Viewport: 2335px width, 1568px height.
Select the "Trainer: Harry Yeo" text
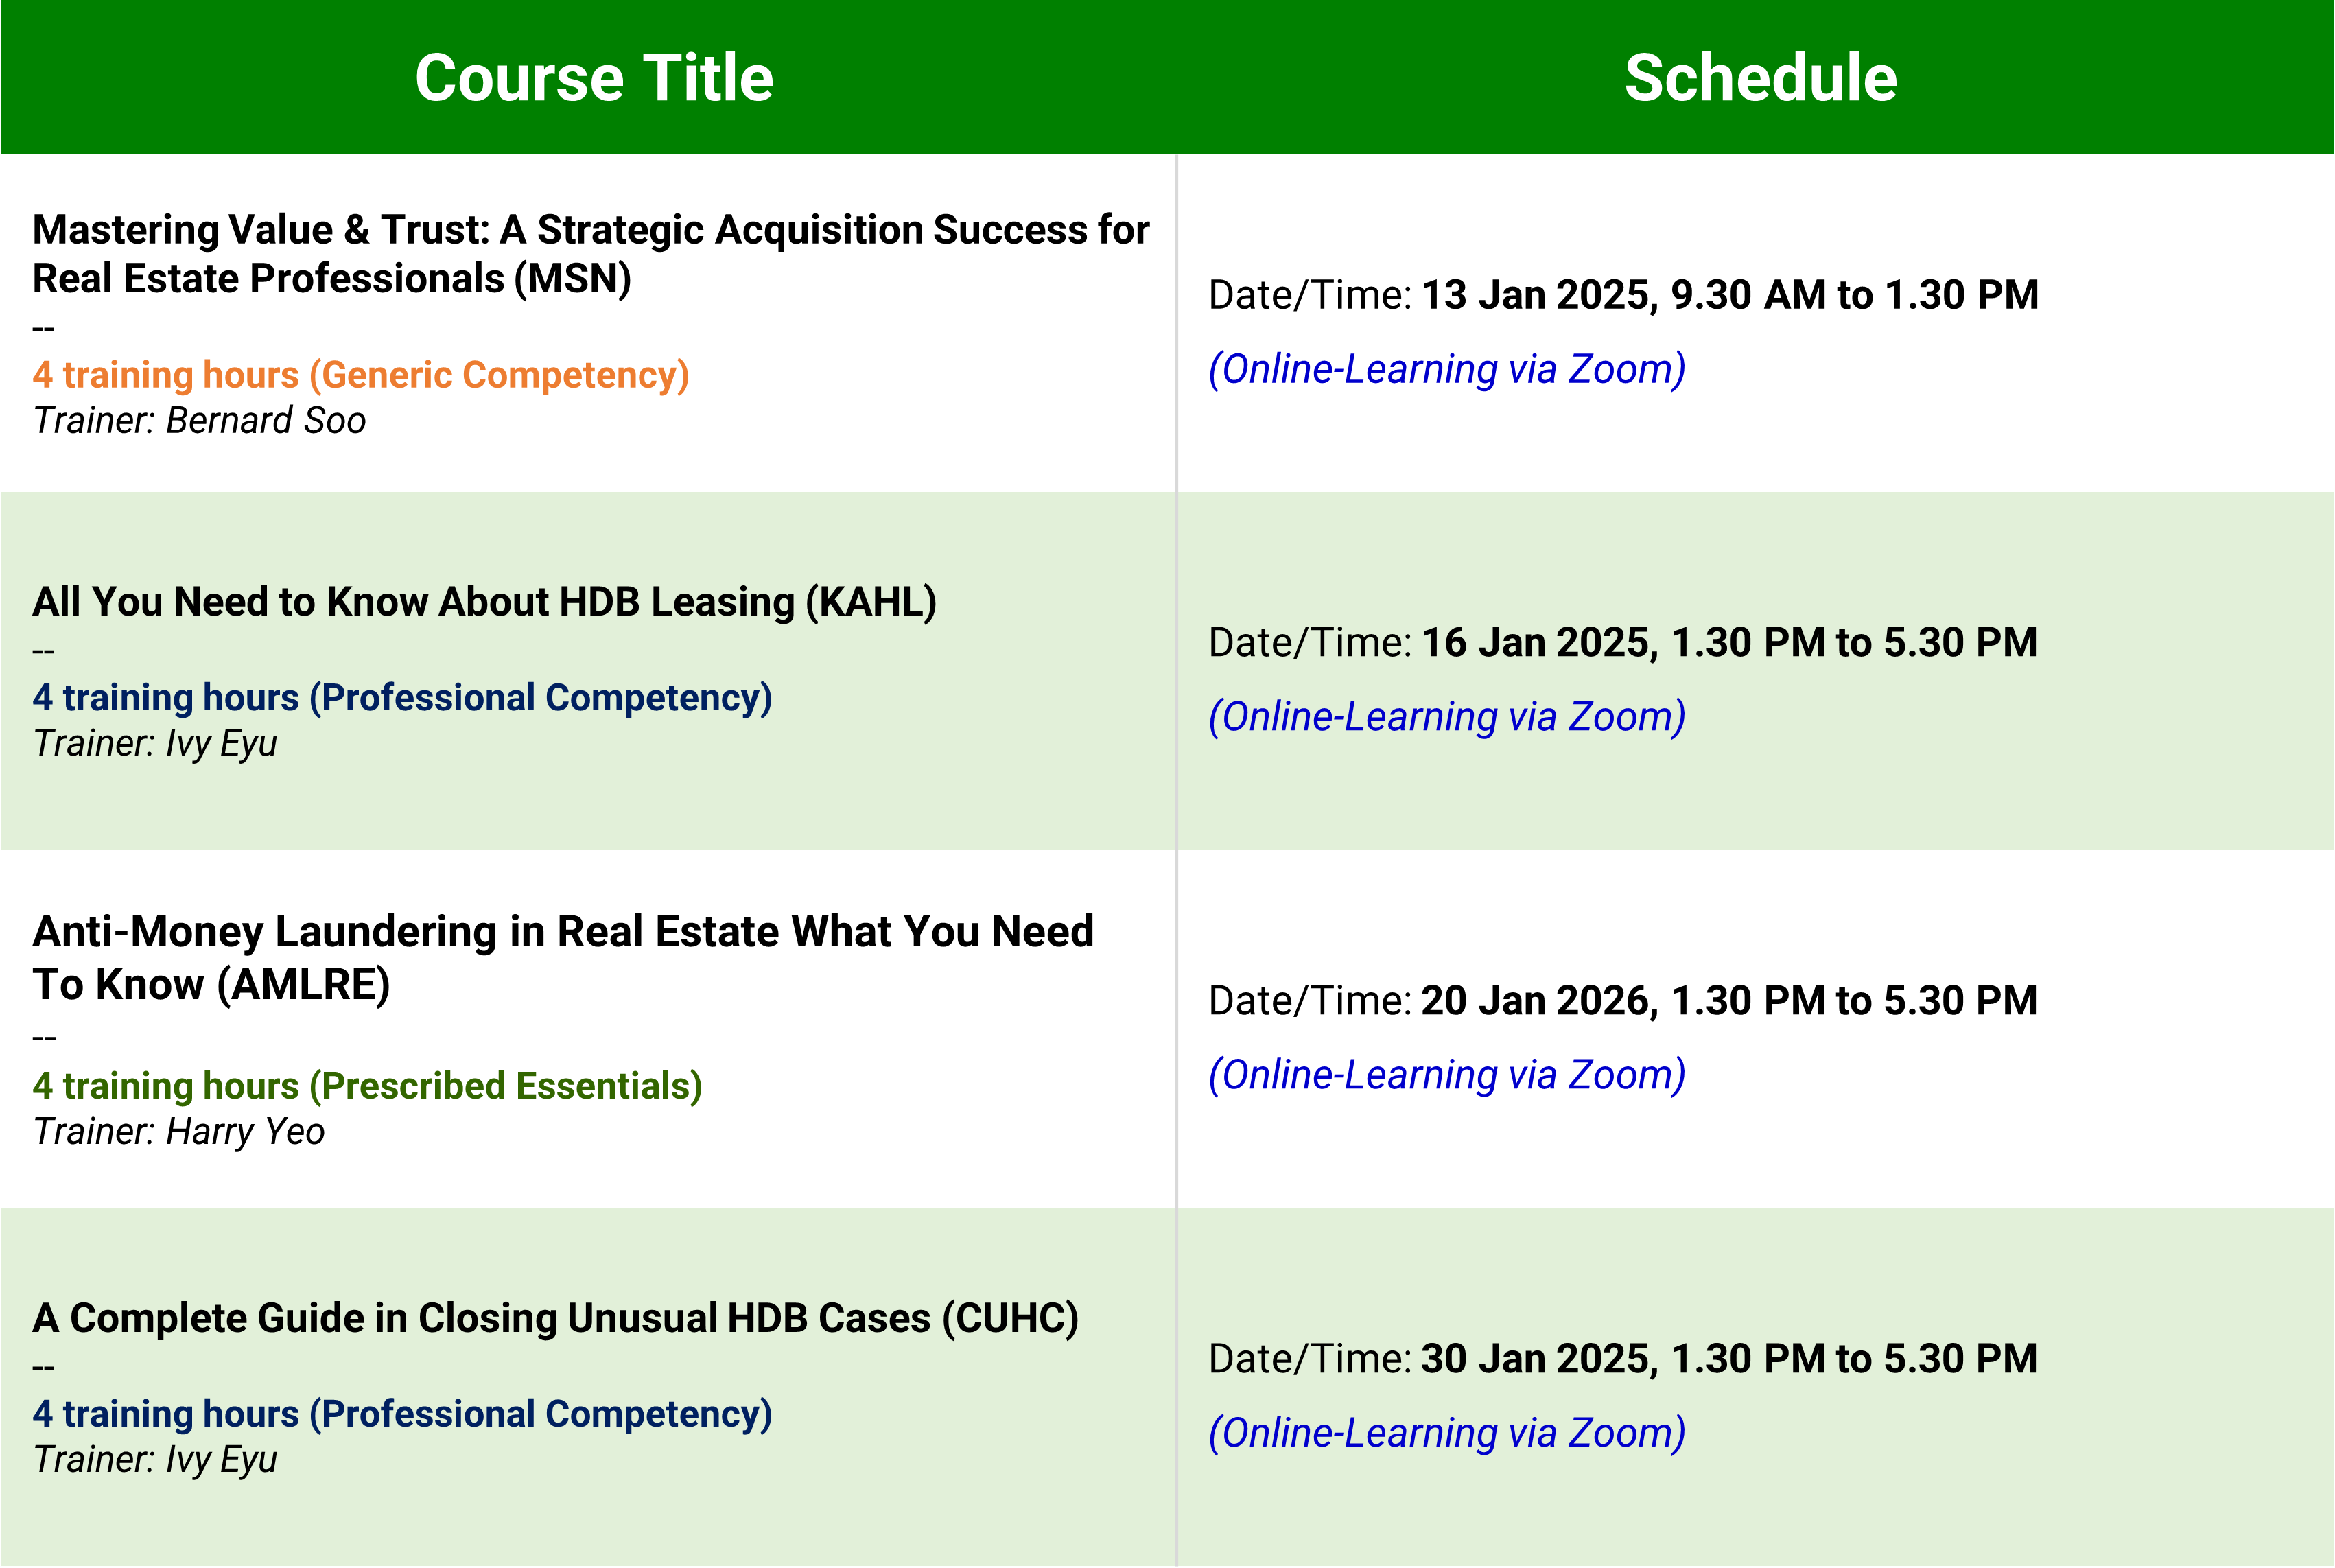coord(179,1132)
